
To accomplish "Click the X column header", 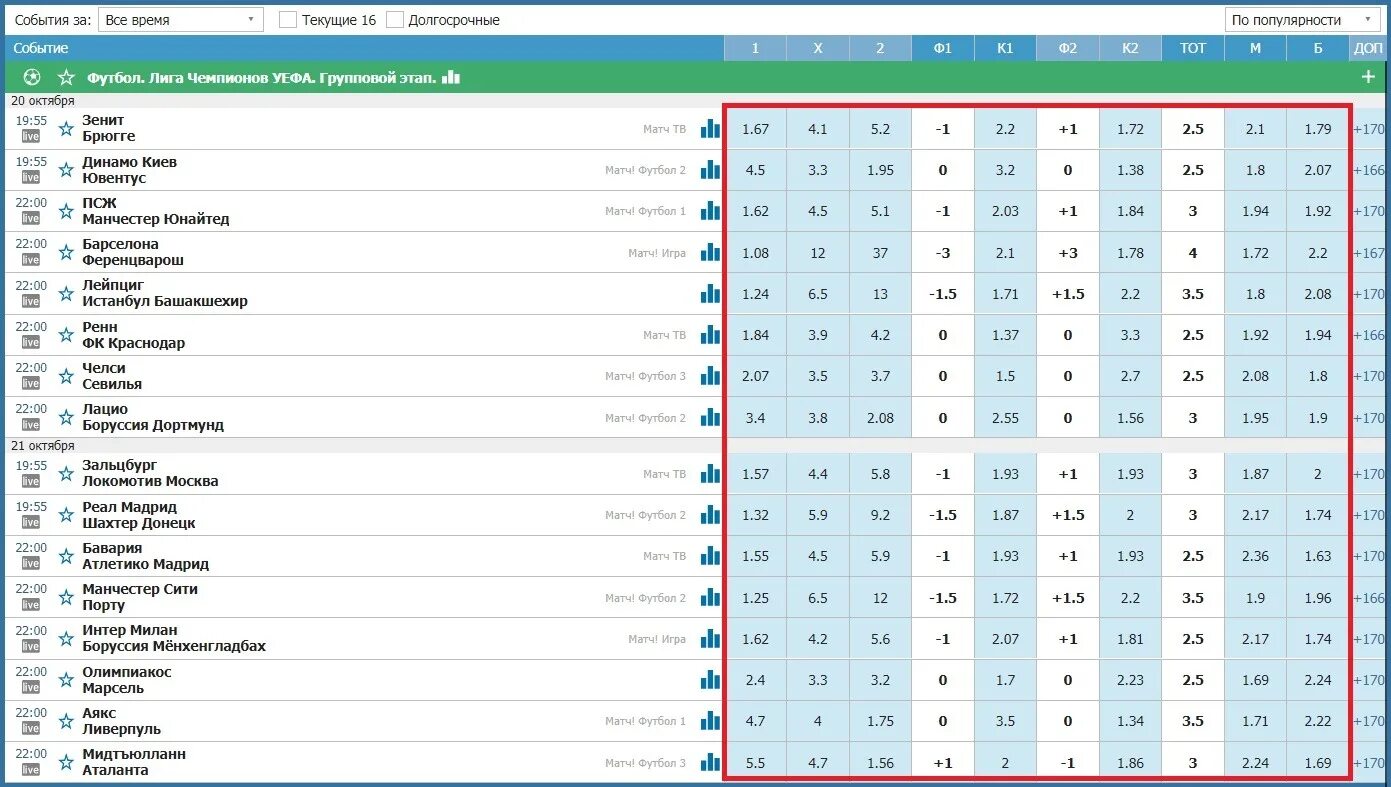I will pos(818,48).
